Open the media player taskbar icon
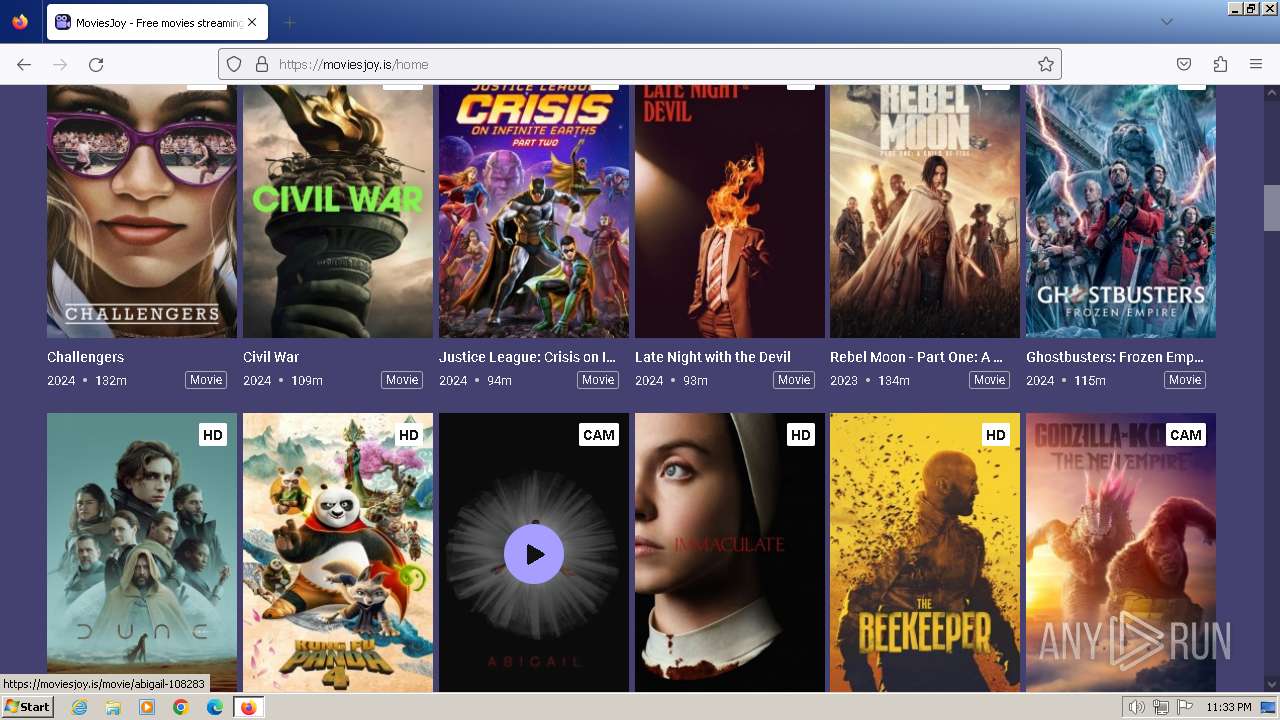The height and width of the screenshot is (720, 1280). point(147,707)
